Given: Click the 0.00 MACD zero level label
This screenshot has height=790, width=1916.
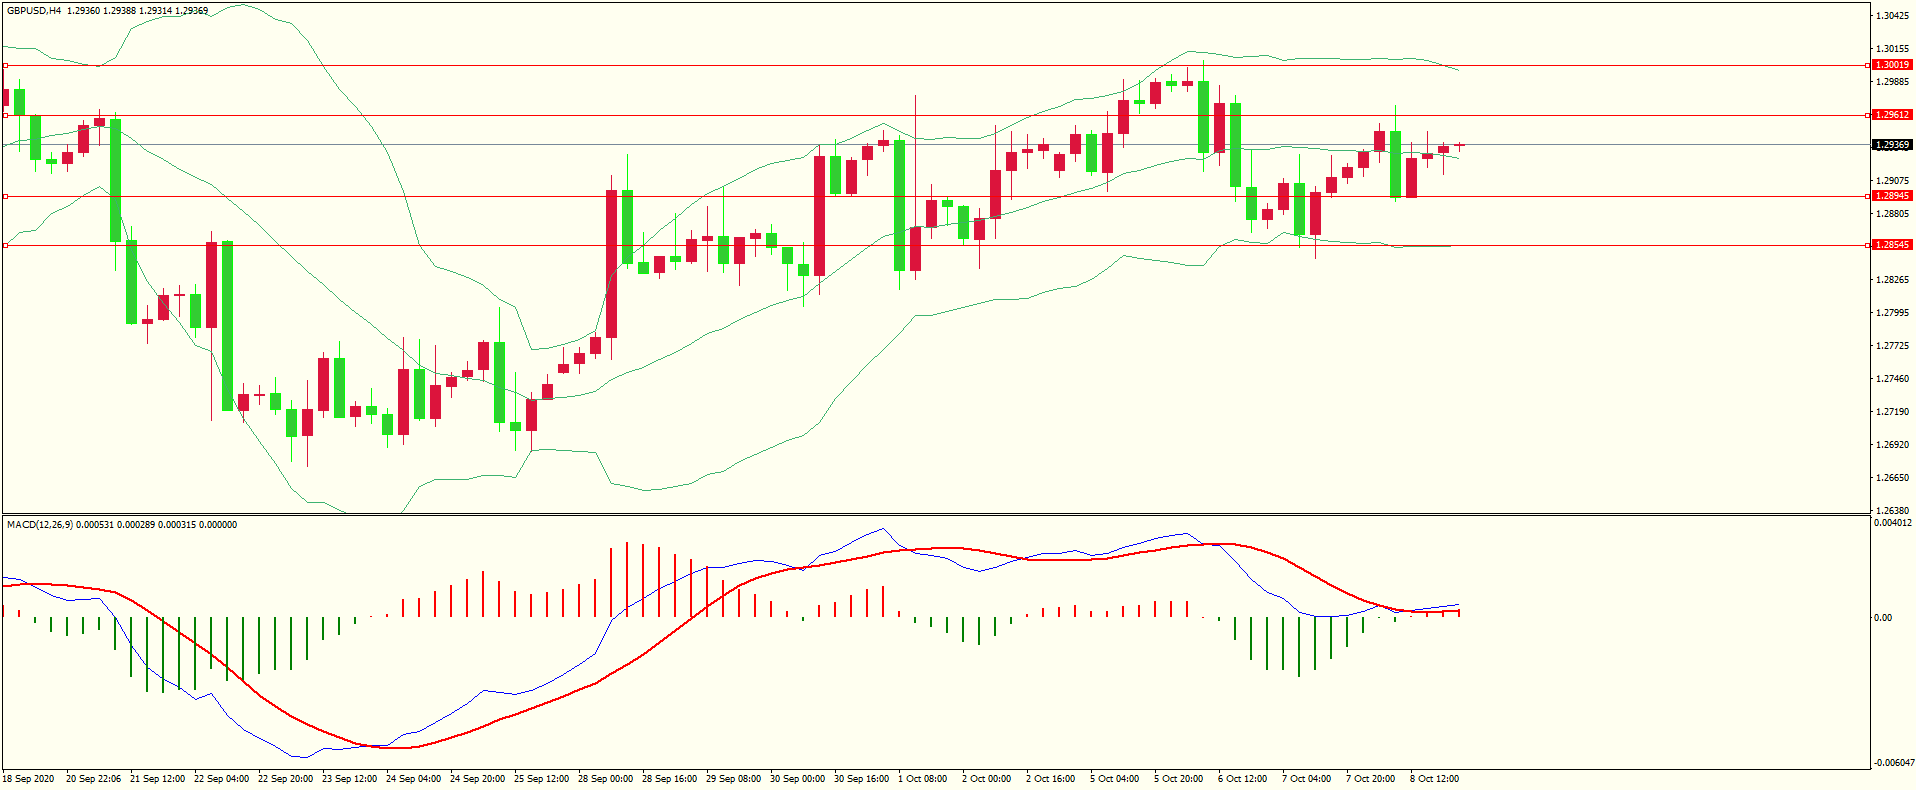Looking at the screenshot, I should pyautogui.click(x=1883, y=618).
